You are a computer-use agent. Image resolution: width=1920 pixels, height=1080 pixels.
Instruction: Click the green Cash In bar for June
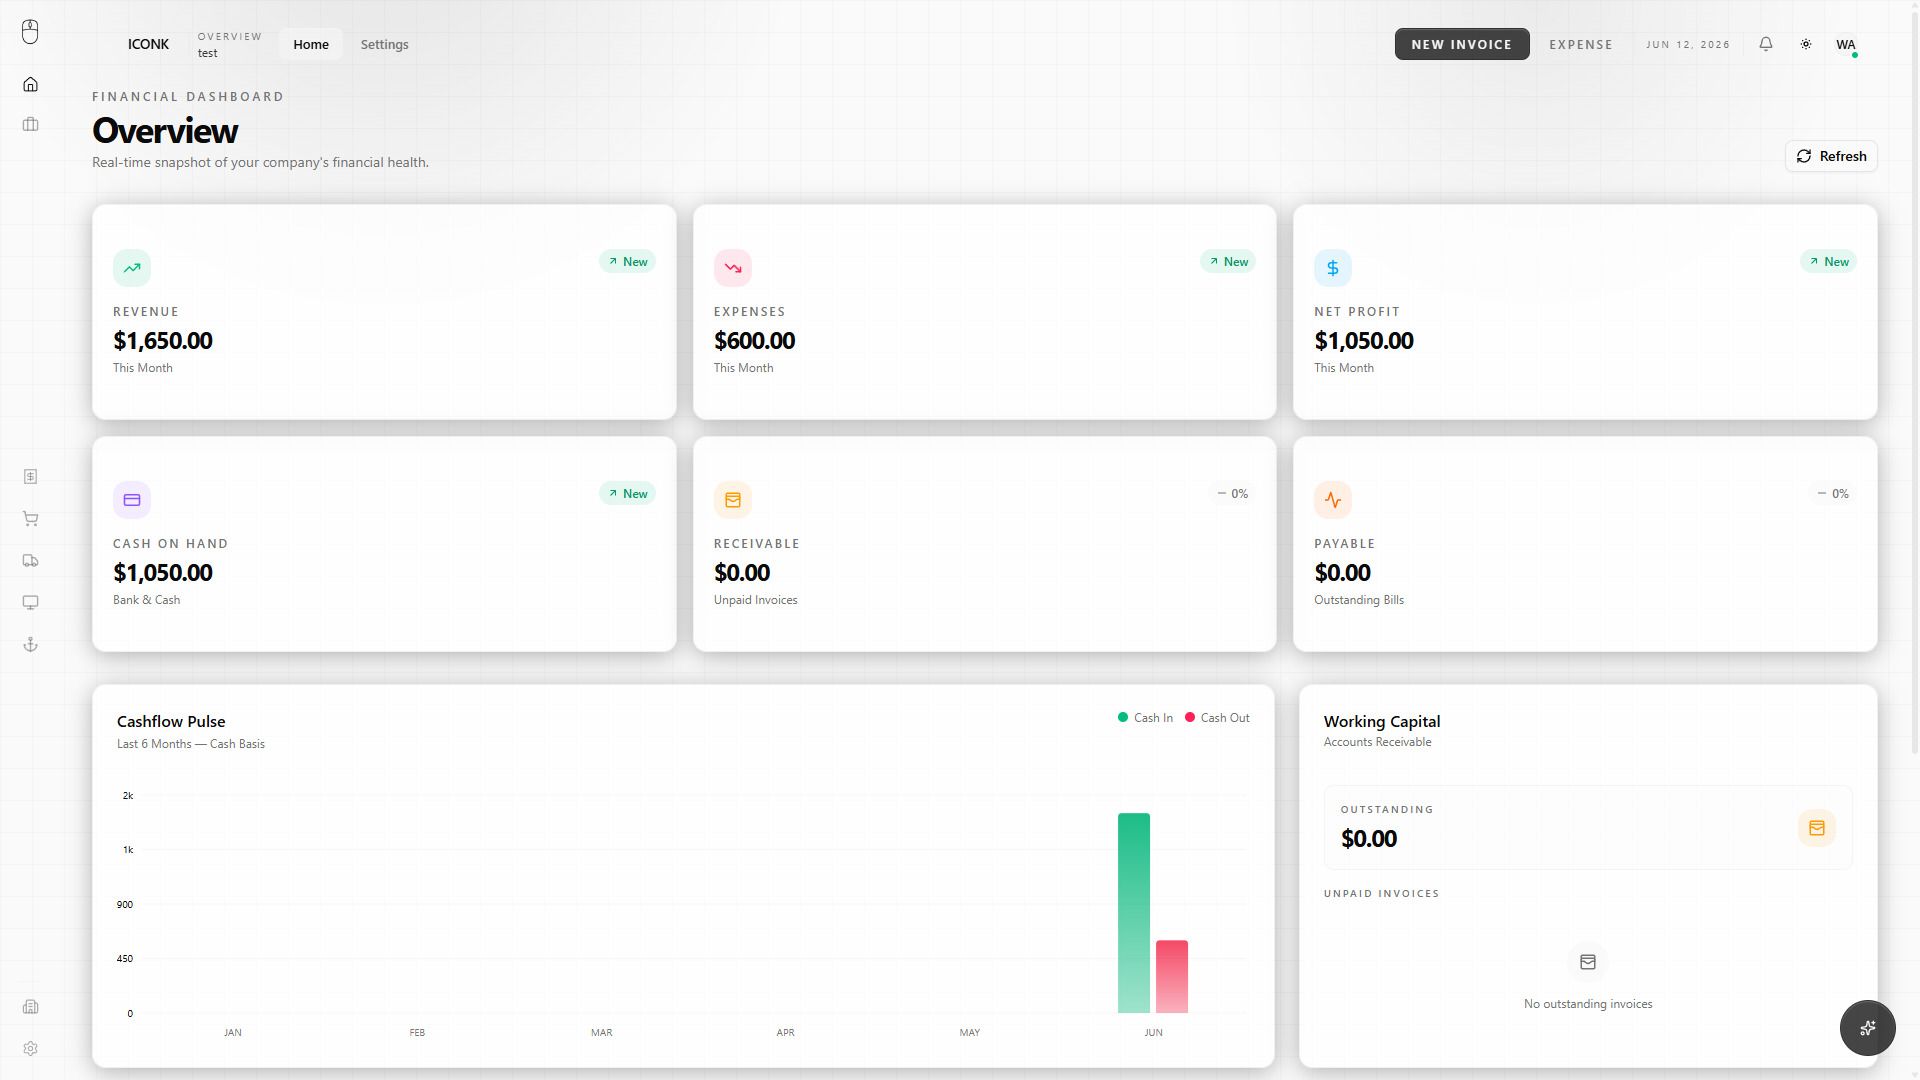coord(1134,913)
